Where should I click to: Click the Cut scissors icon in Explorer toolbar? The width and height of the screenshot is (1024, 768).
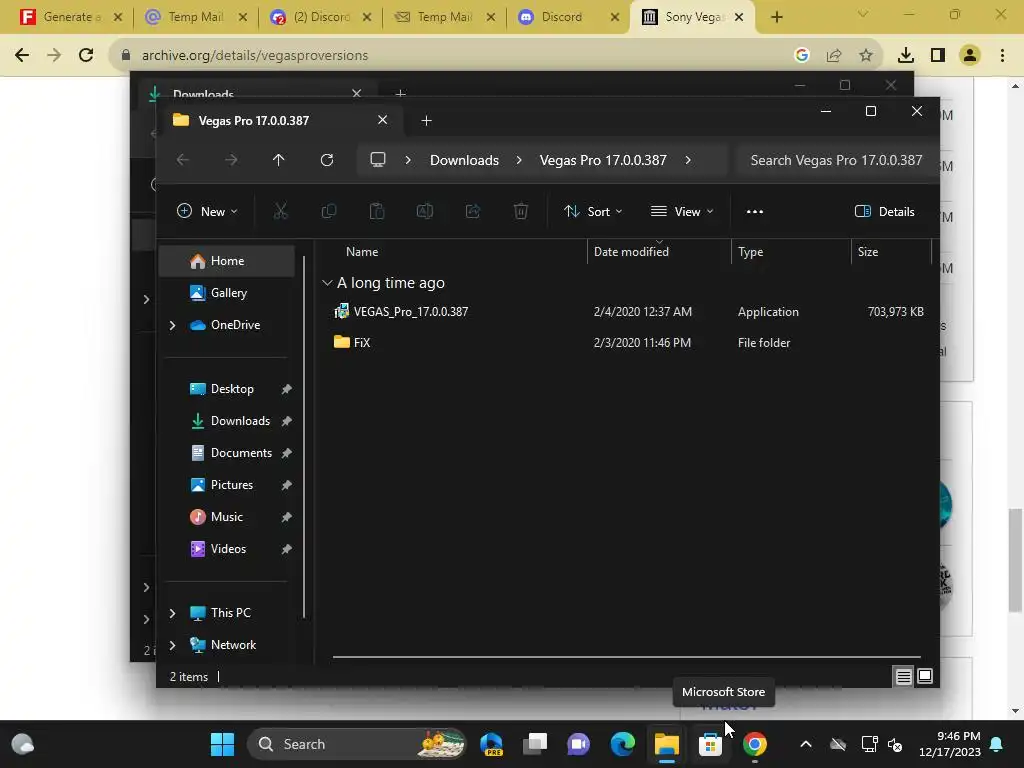click(280, 211)
